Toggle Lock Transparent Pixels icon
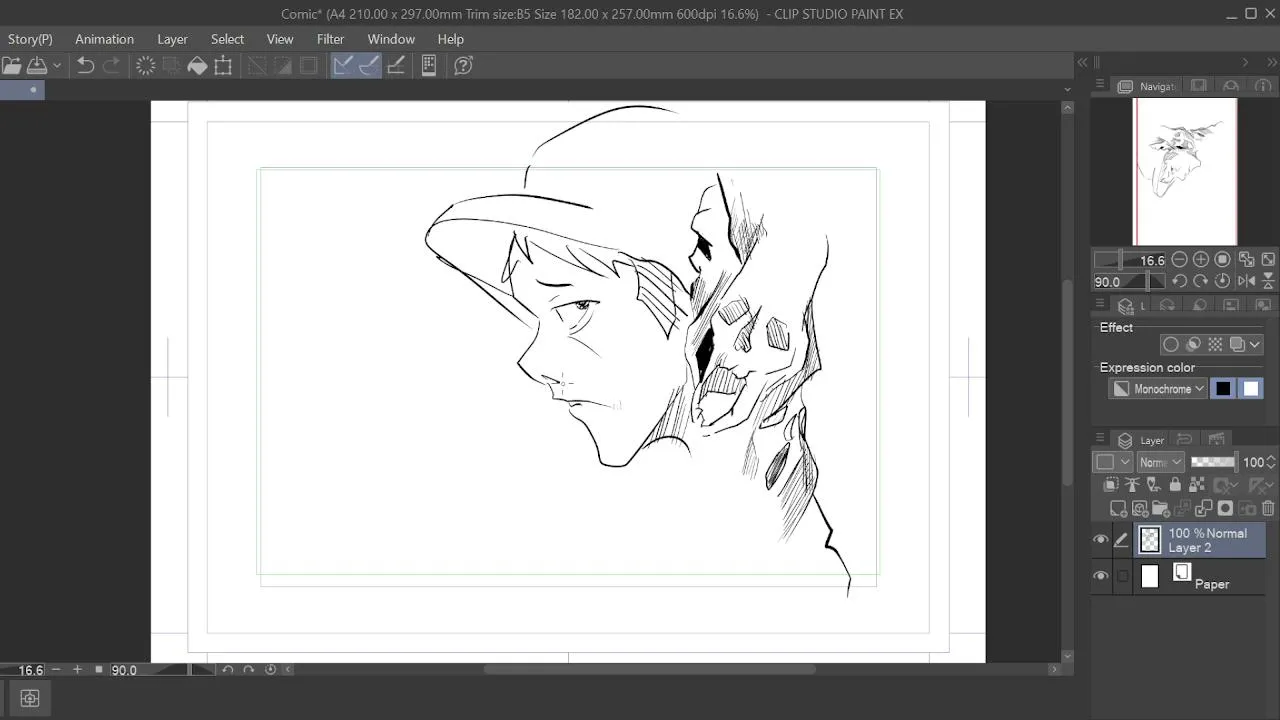The image size is (1280, 720). tap(1196, 485)
